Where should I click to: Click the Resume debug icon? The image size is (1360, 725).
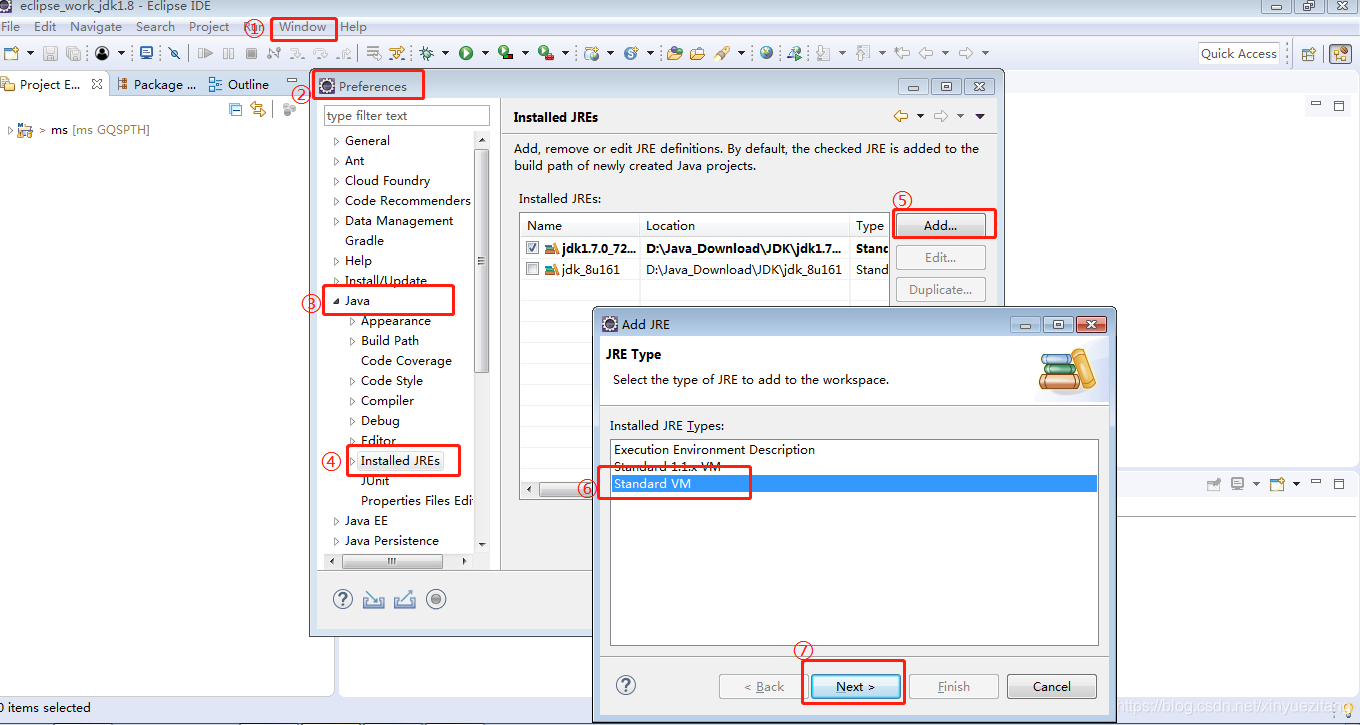click(205, 53)
